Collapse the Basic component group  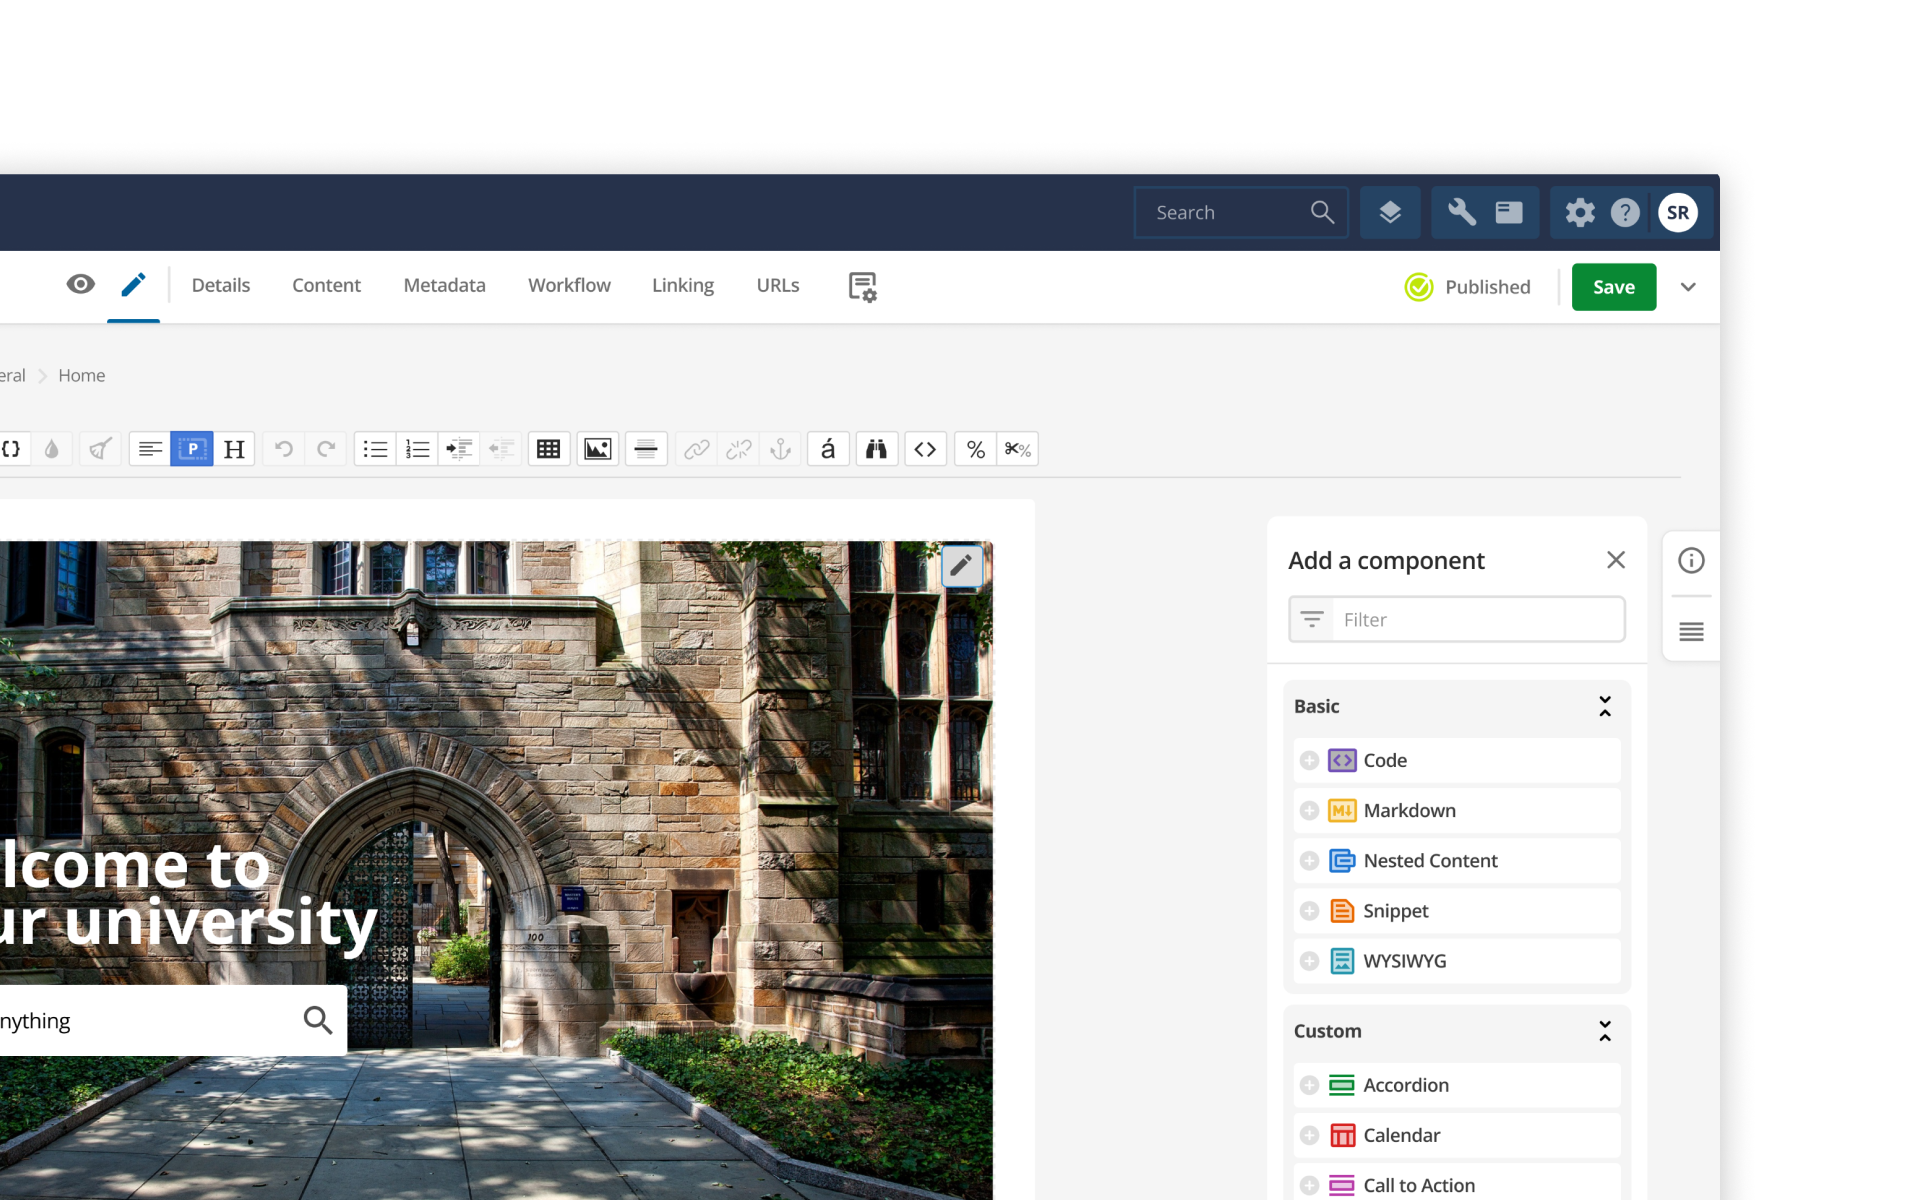pos(1604,706)
